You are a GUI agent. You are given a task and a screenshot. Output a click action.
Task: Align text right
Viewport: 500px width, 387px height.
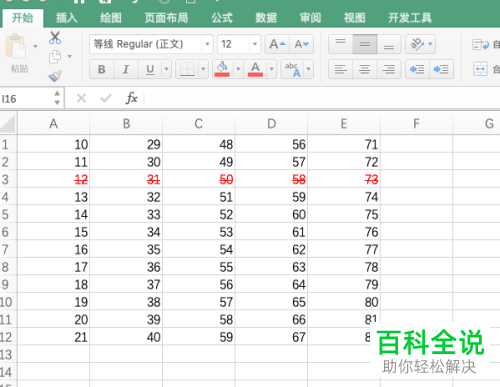pos(389,69)
